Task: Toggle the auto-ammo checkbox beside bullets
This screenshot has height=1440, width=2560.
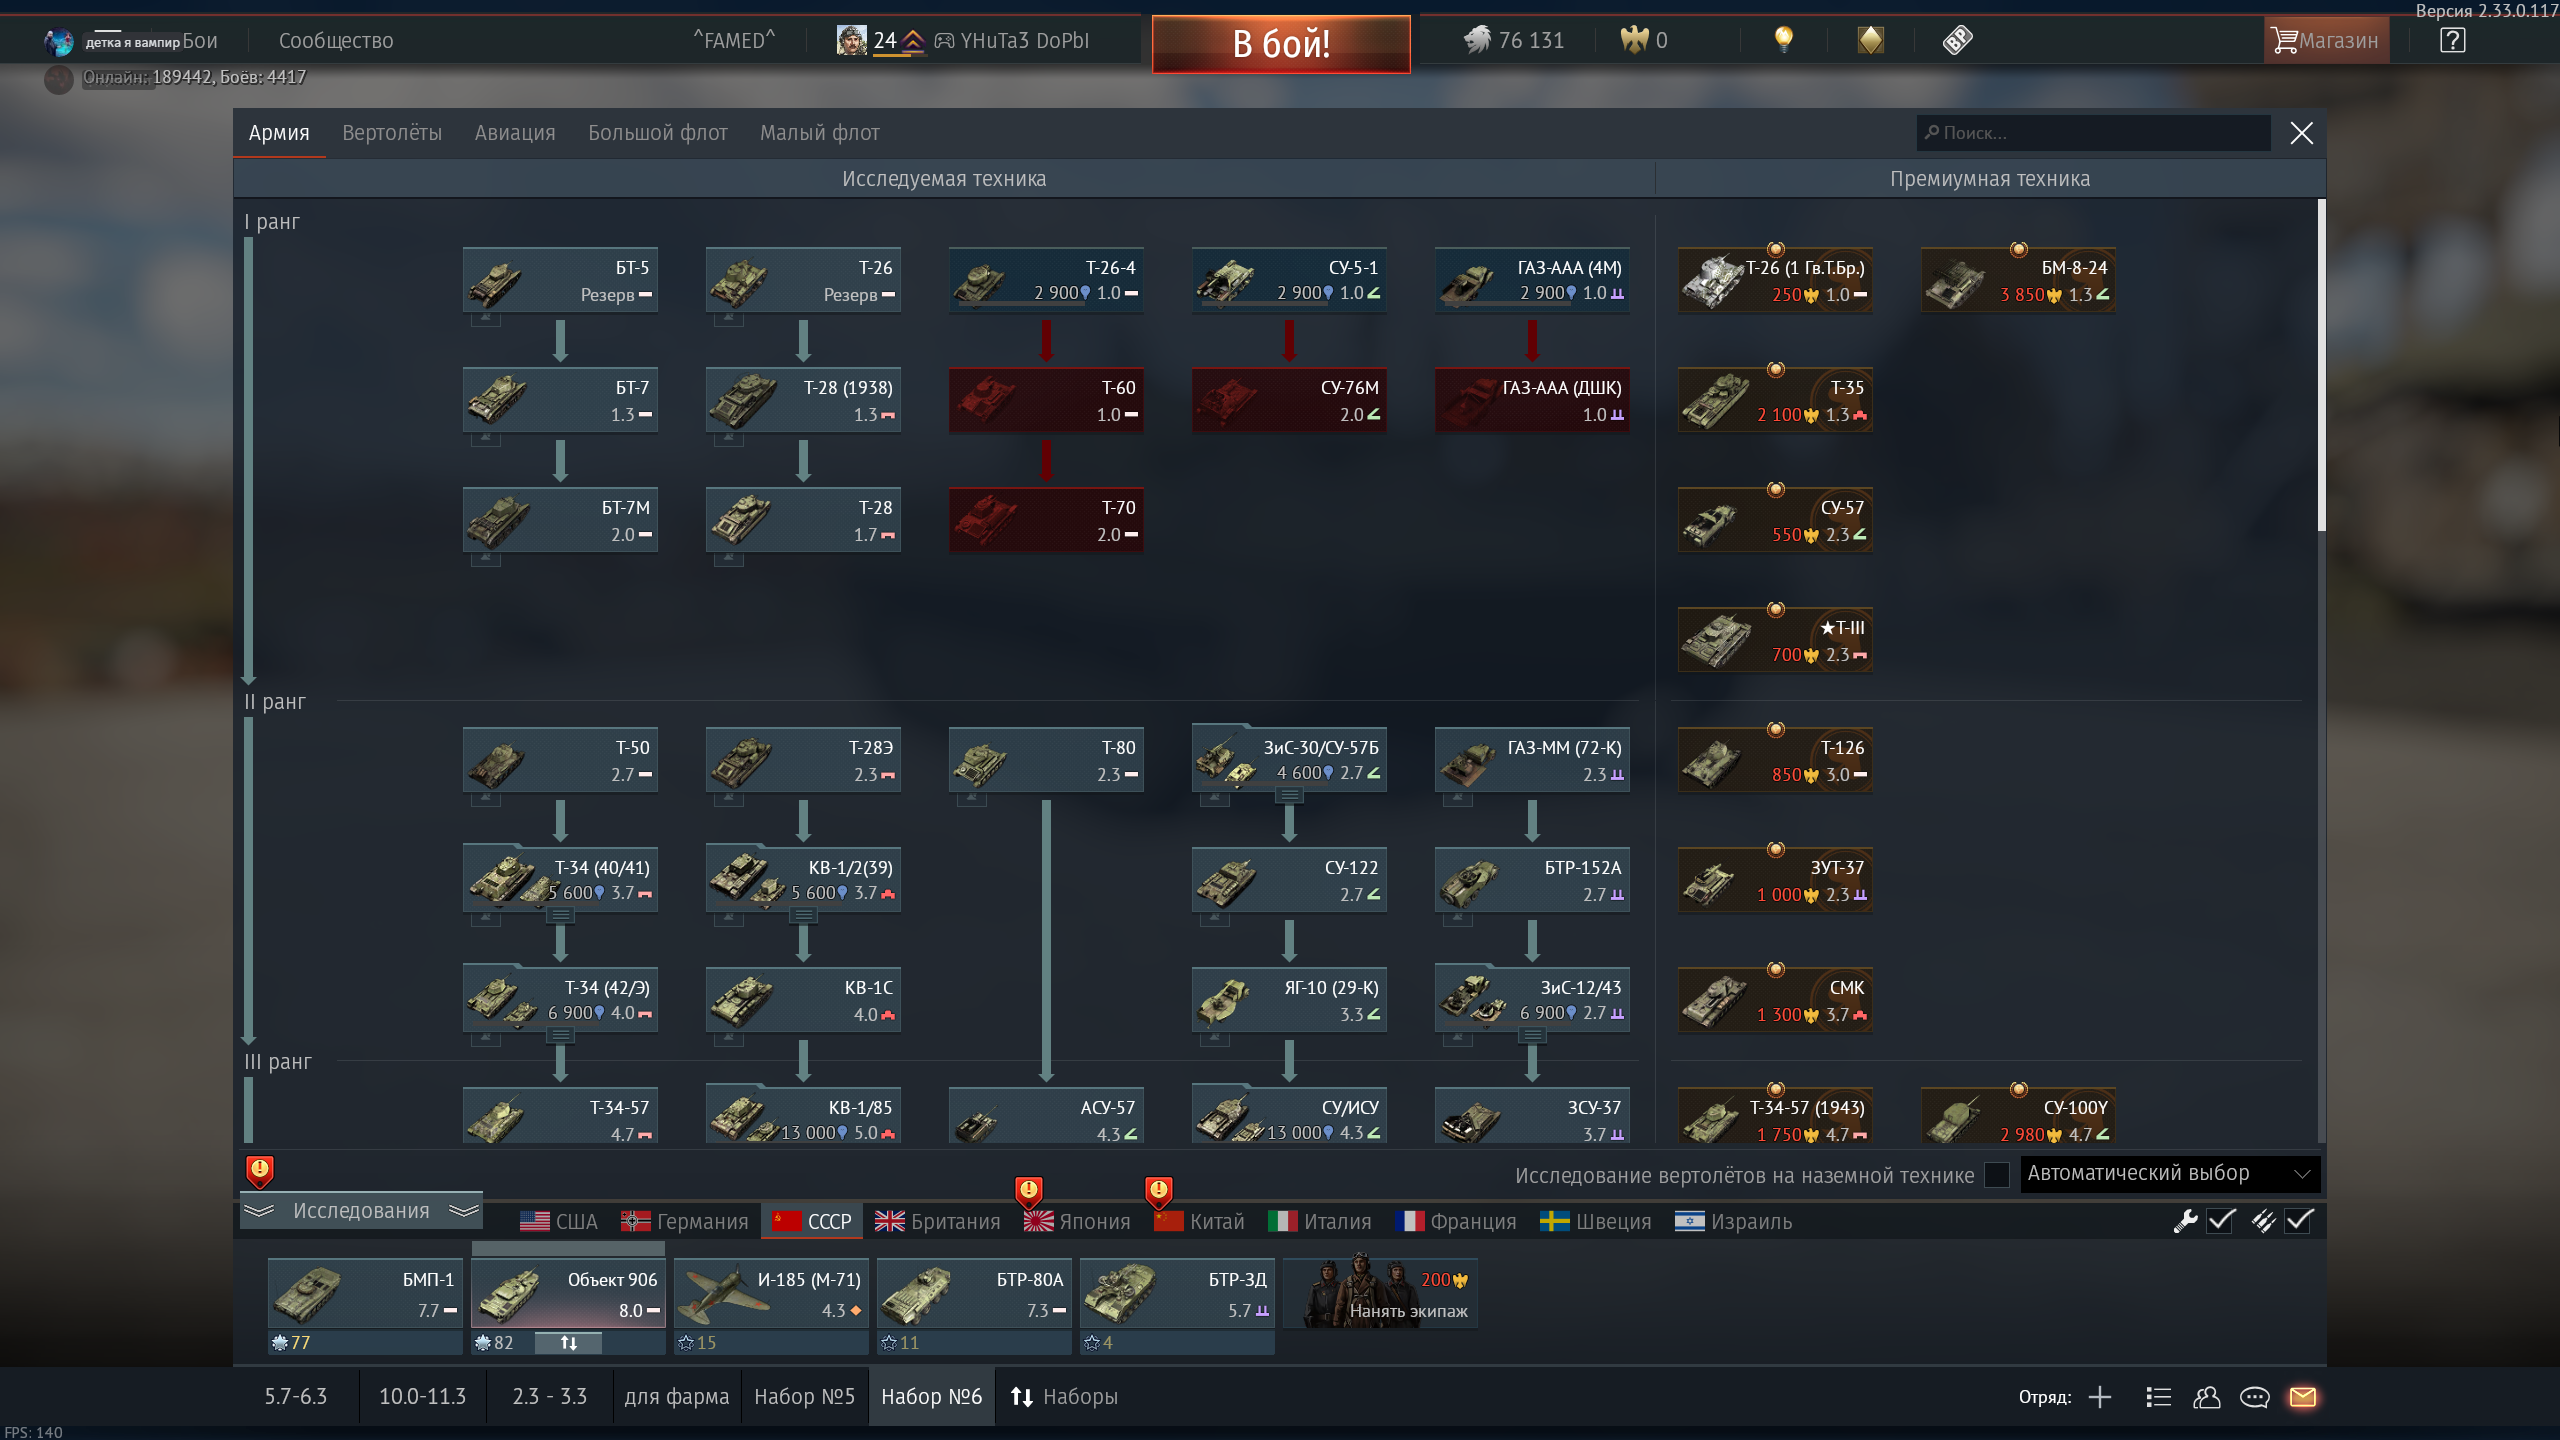Action: 2299,1221
